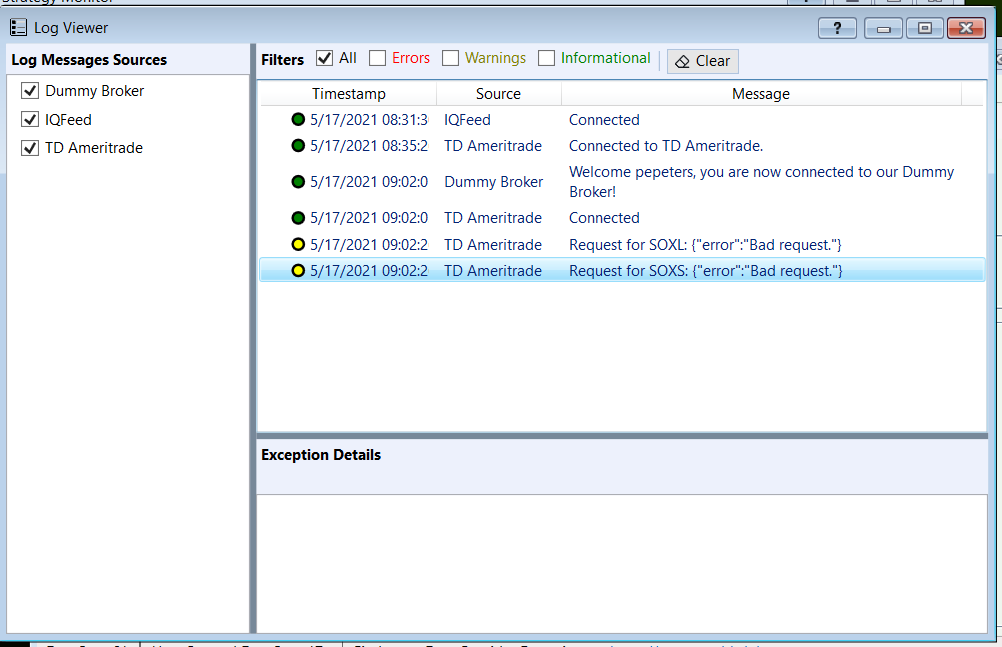
Task: Enable the Errors filter checkbox
Action: click(378, 58)
